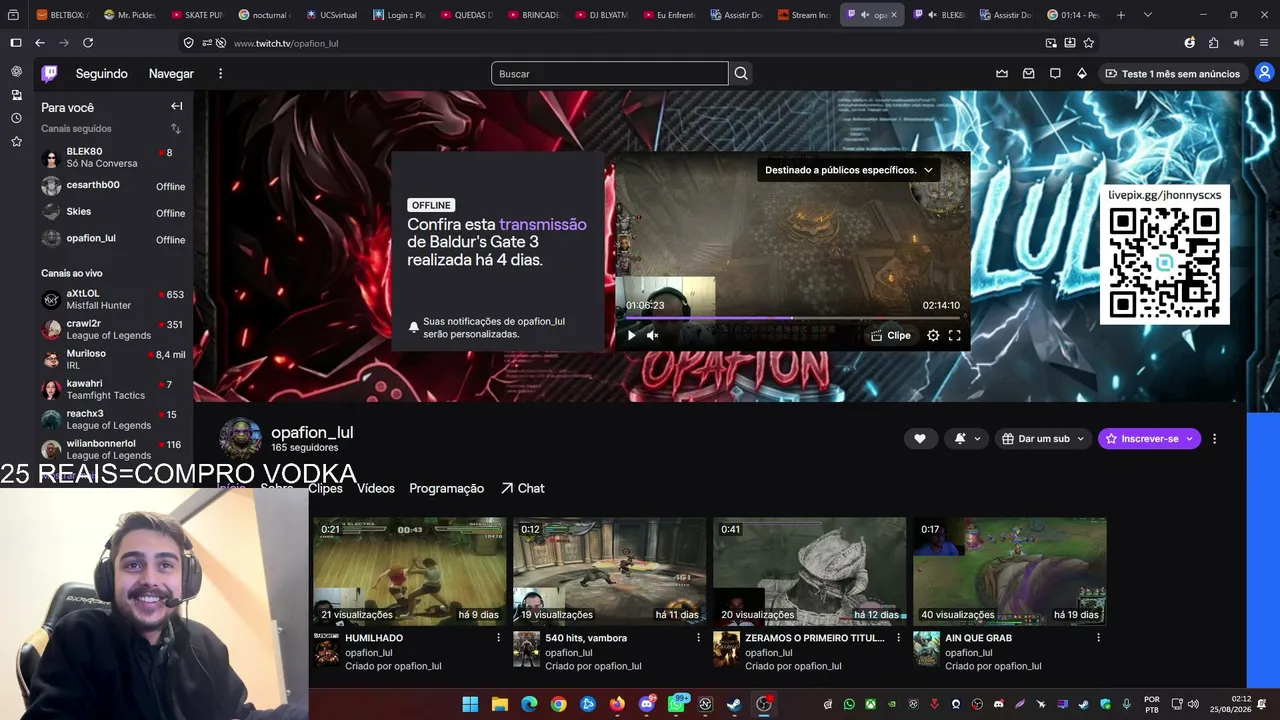Open aXtLOL live channel
1280x720 pixels.
(113, 300)
